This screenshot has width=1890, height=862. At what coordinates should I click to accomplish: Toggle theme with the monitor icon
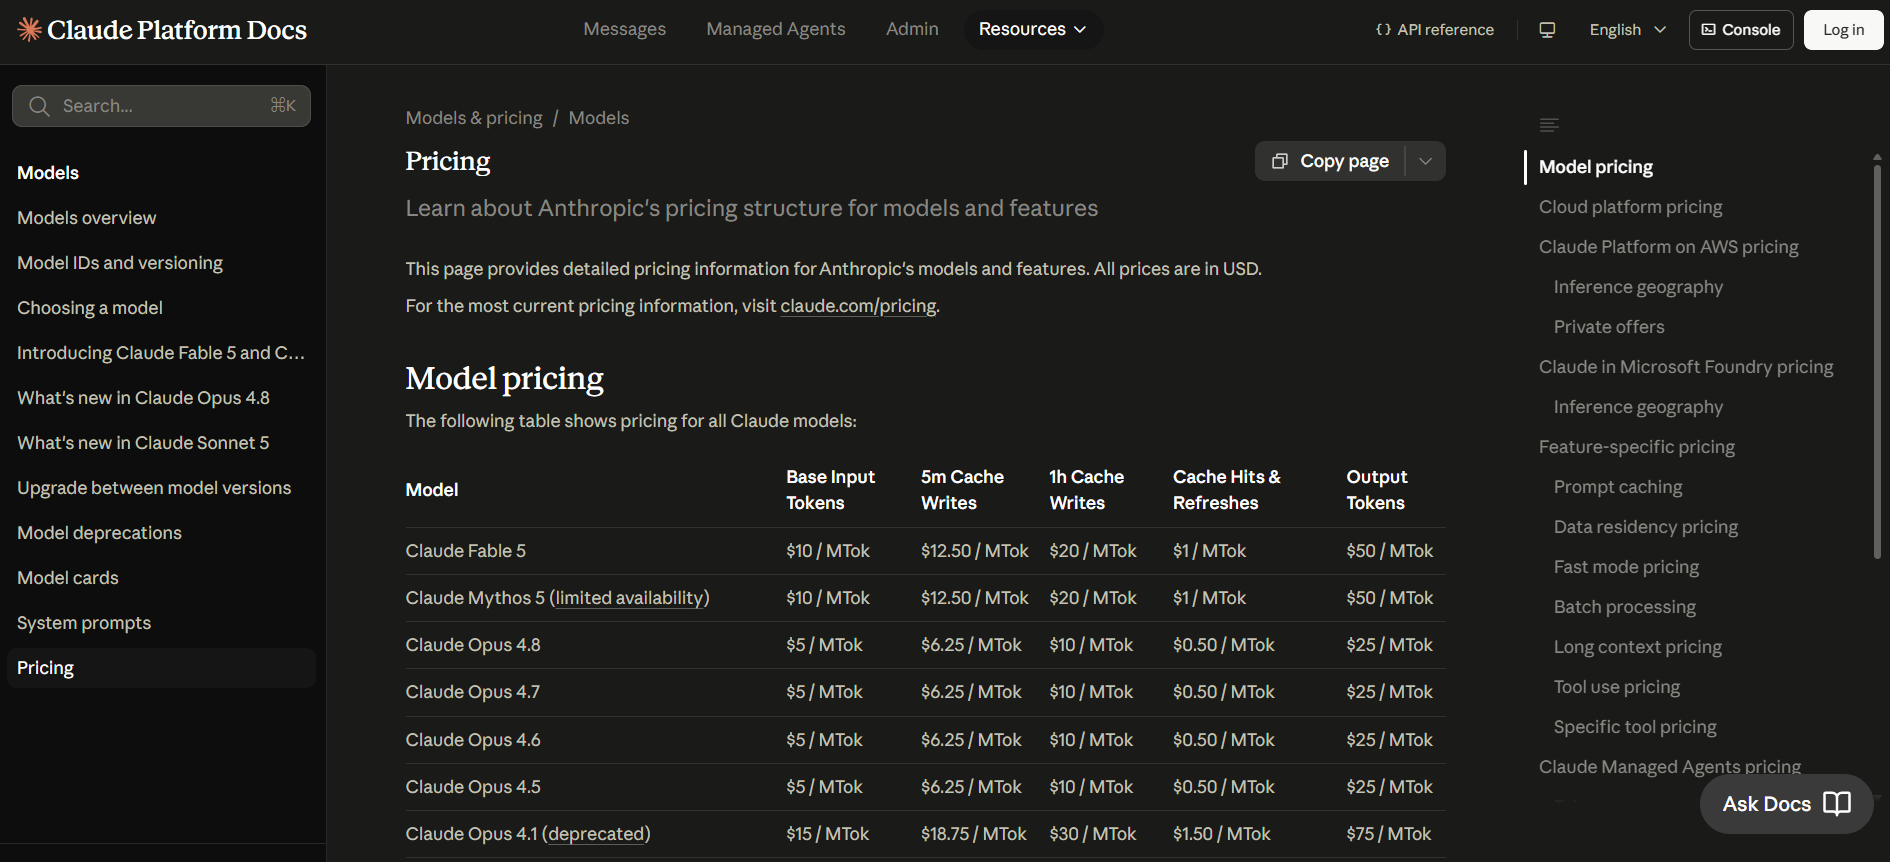[x=1547, y=30]
